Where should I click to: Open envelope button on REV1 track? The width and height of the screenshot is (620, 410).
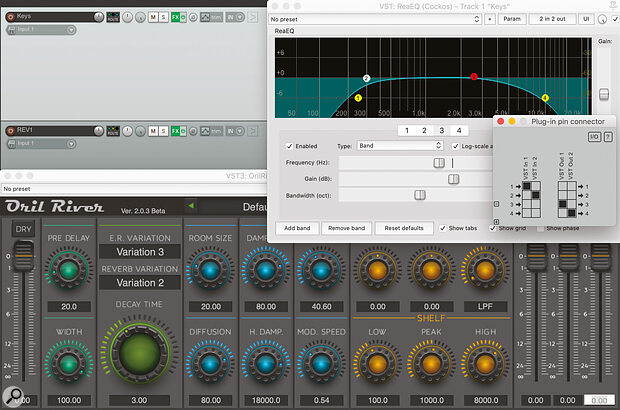(205, 131)
